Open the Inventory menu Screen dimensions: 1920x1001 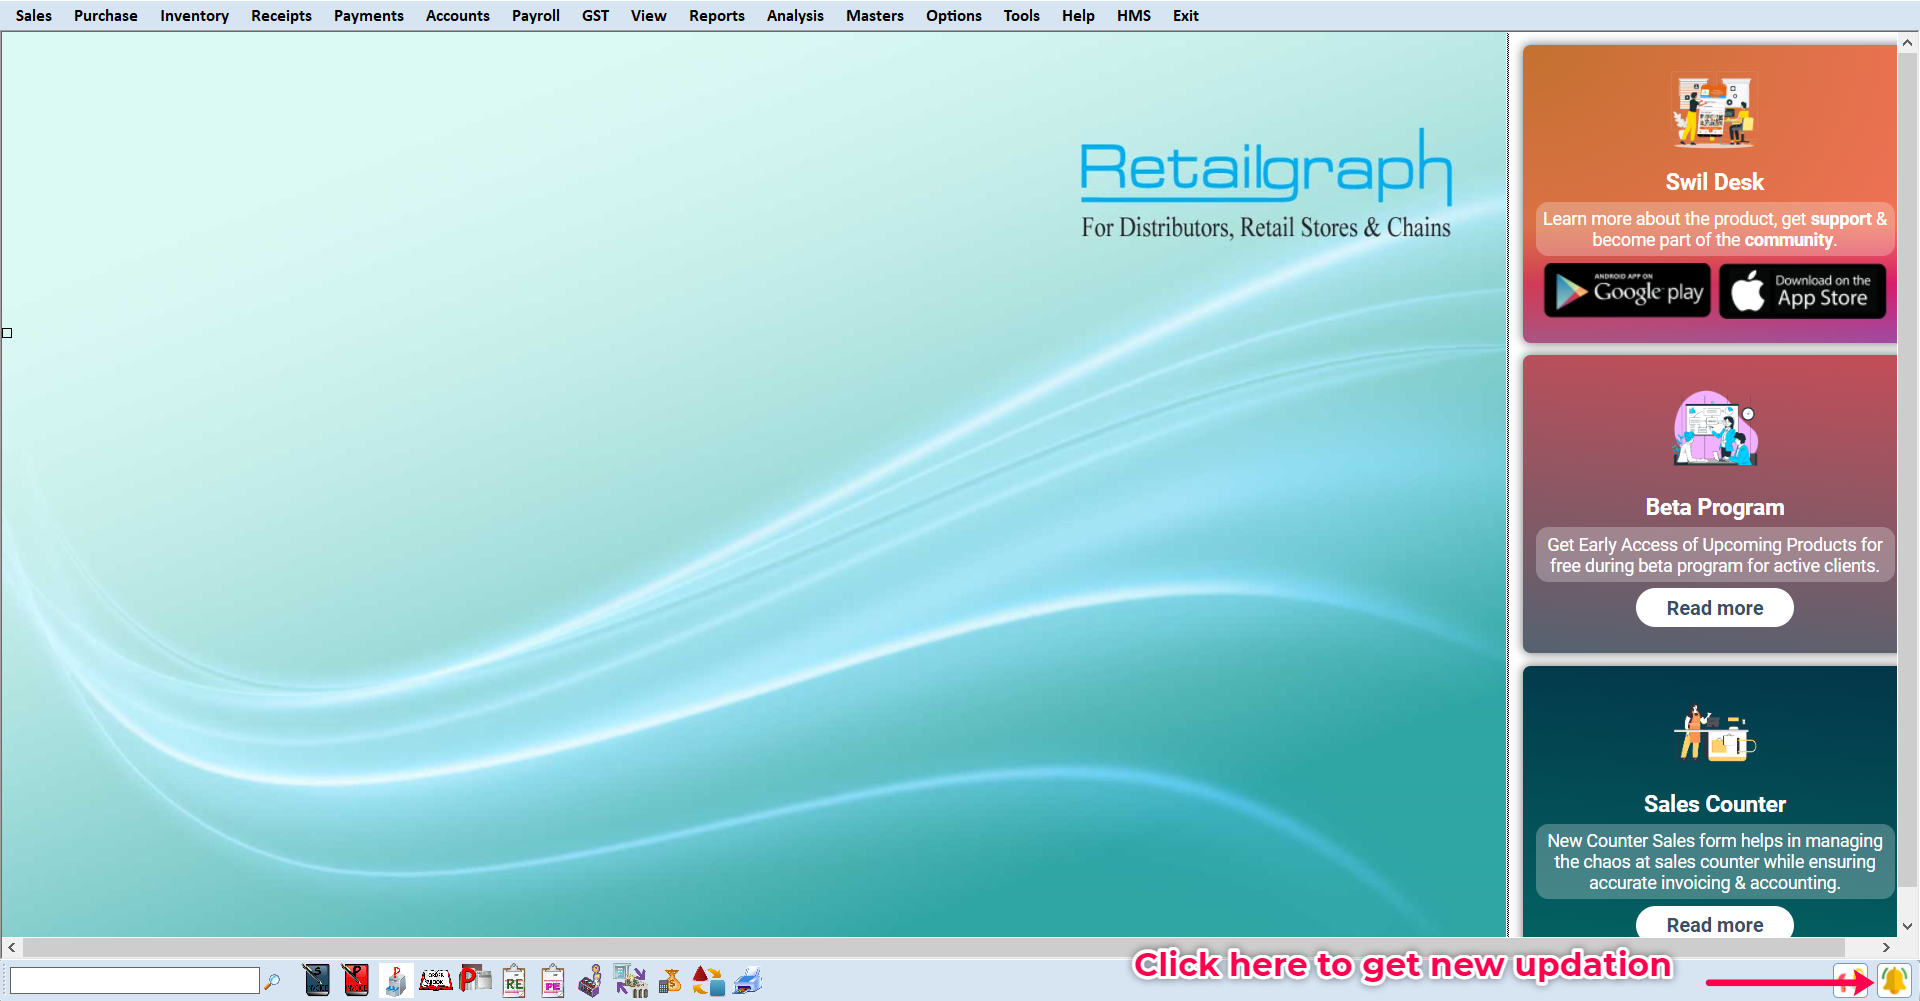(x=194, y=16)
